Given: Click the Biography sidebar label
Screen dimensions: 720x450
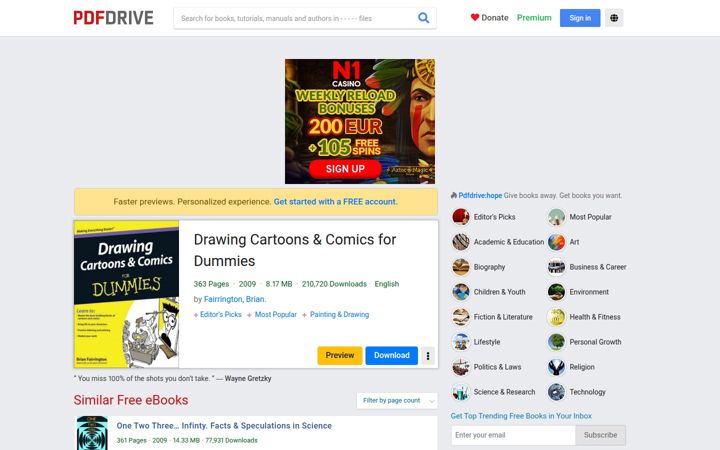Looking at the screenshot, I should tap(489, 267).
